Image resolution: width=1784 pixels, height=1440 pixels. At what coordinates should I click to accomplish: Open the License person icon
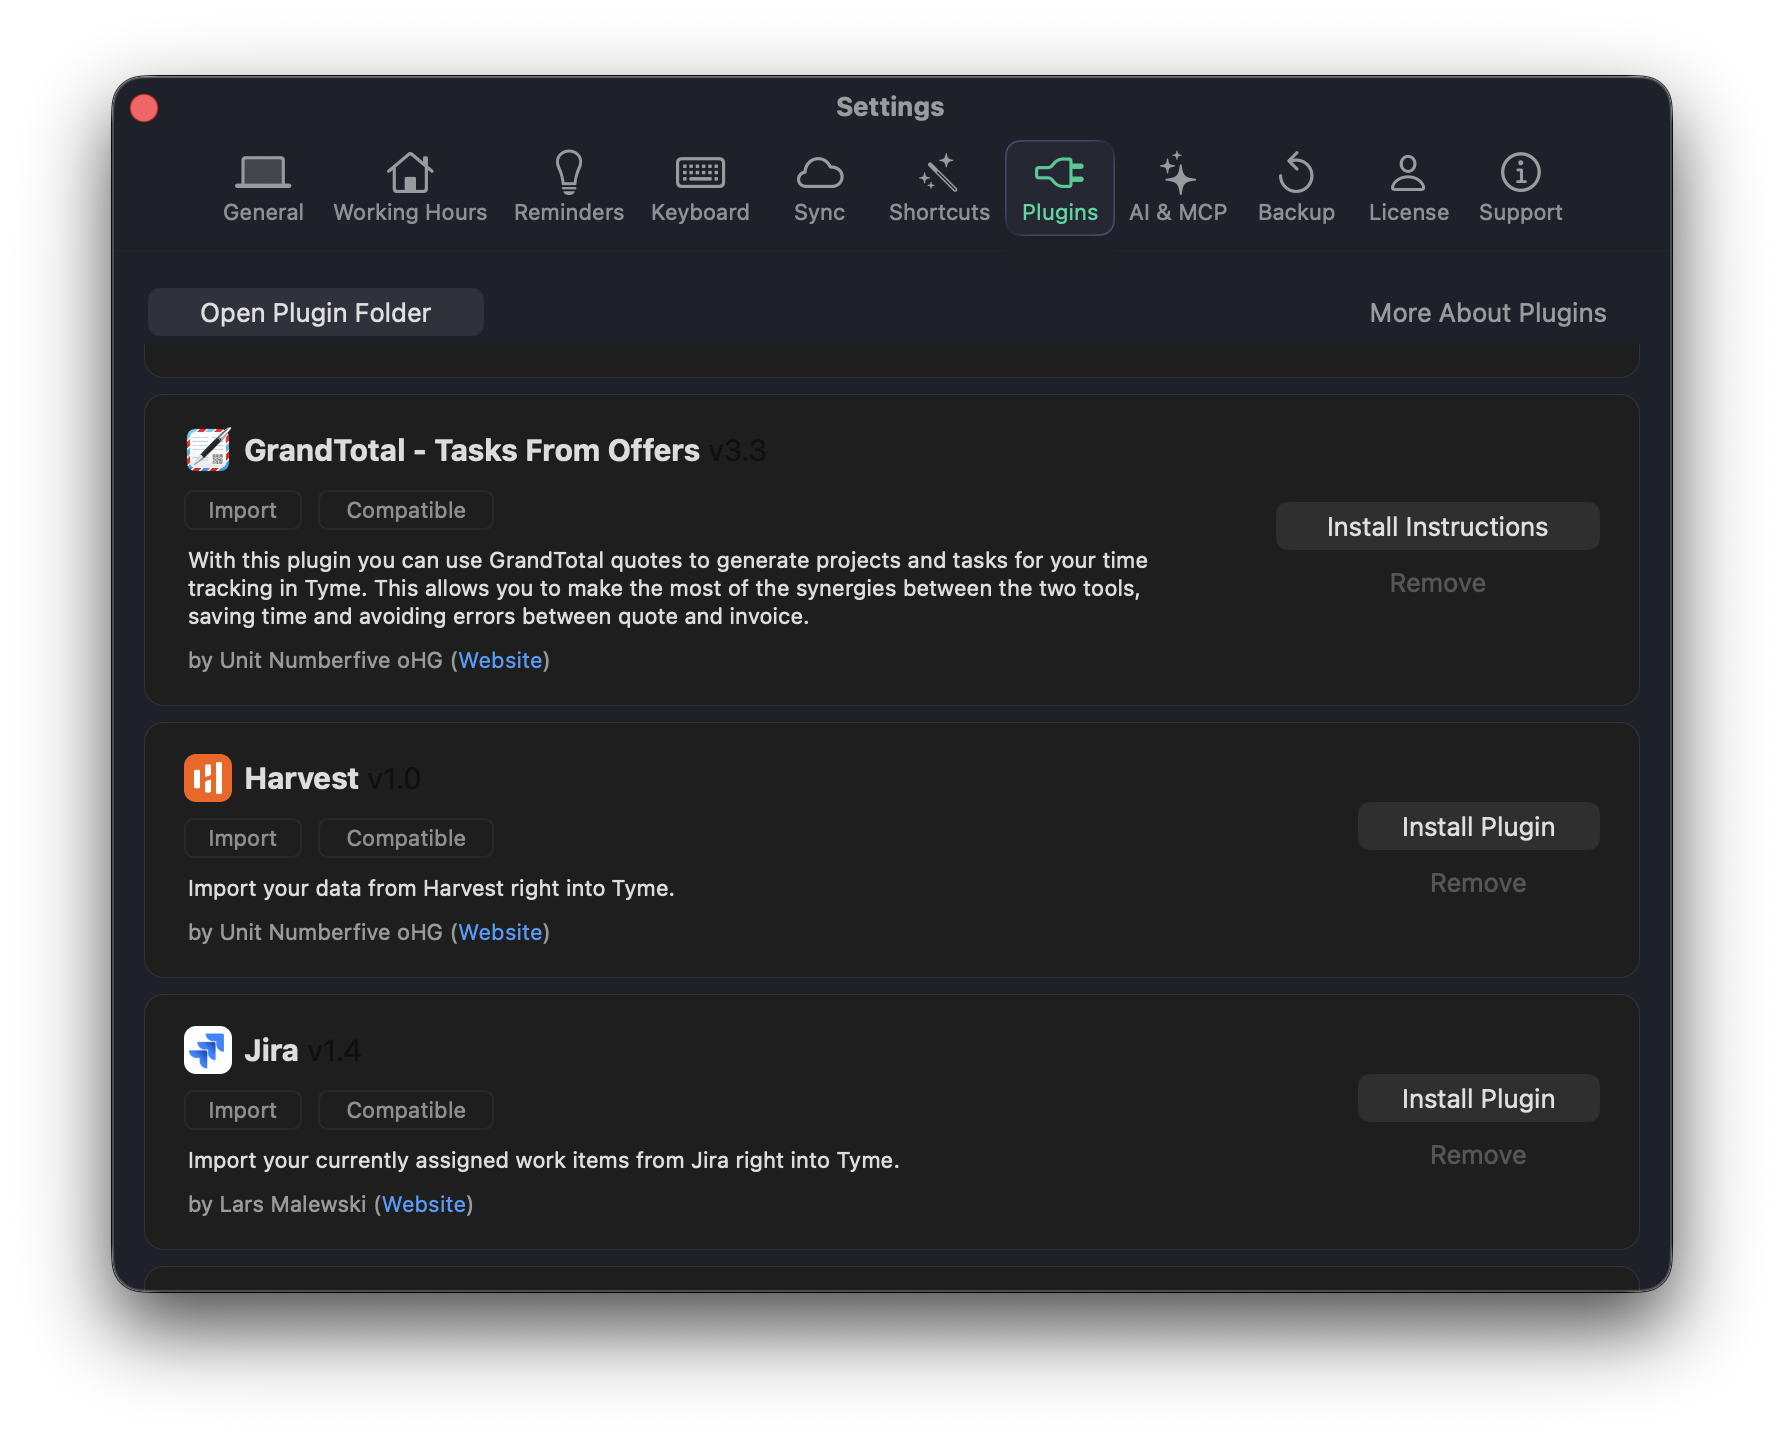click(x=1408, y=172)
